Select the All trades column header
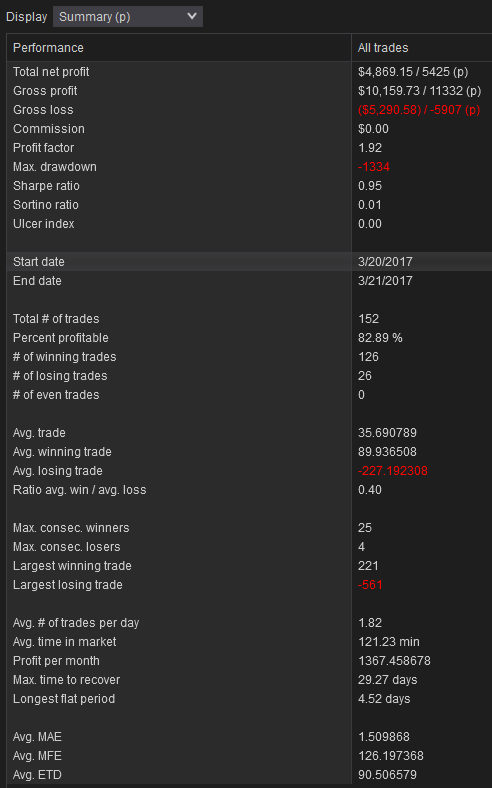492x788 pixels. pos(422,48)
